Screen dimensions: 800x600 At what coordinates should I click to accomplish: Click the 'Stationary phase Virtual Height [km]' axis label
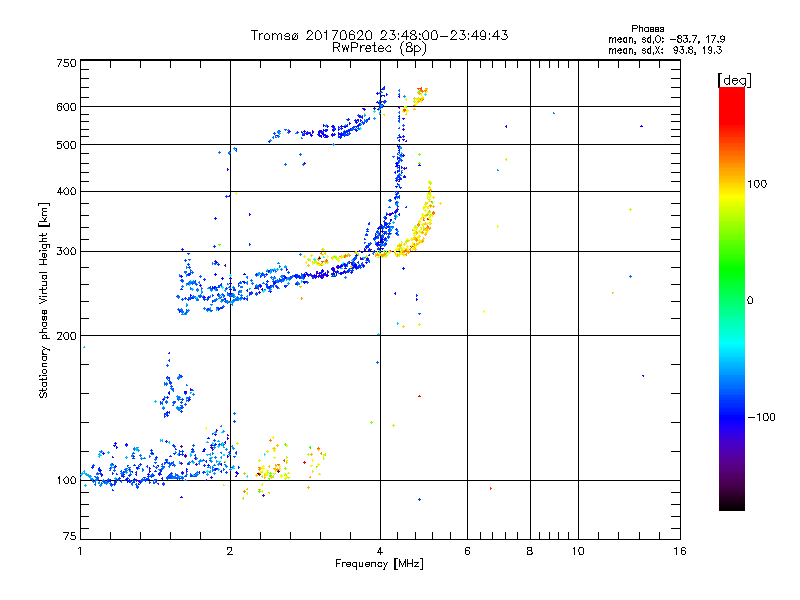[x=44, y=300]
